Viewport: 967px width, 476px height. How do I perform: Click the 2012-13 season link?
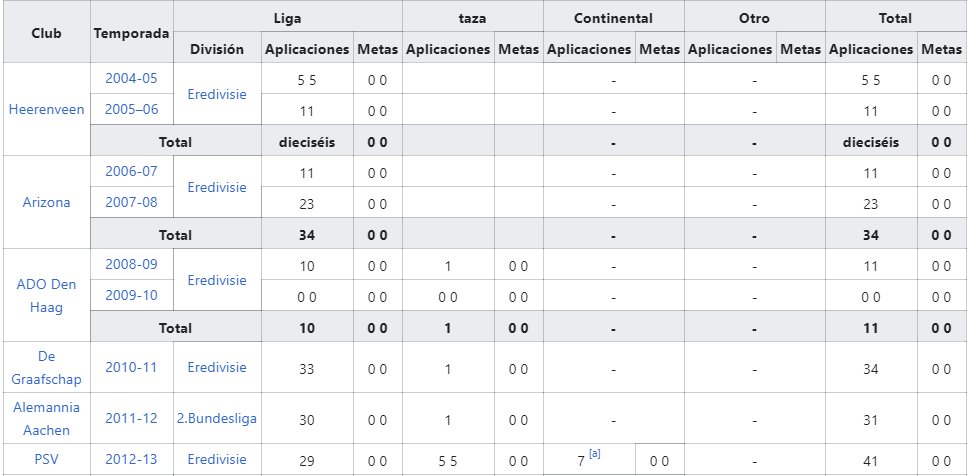(131, 459)
